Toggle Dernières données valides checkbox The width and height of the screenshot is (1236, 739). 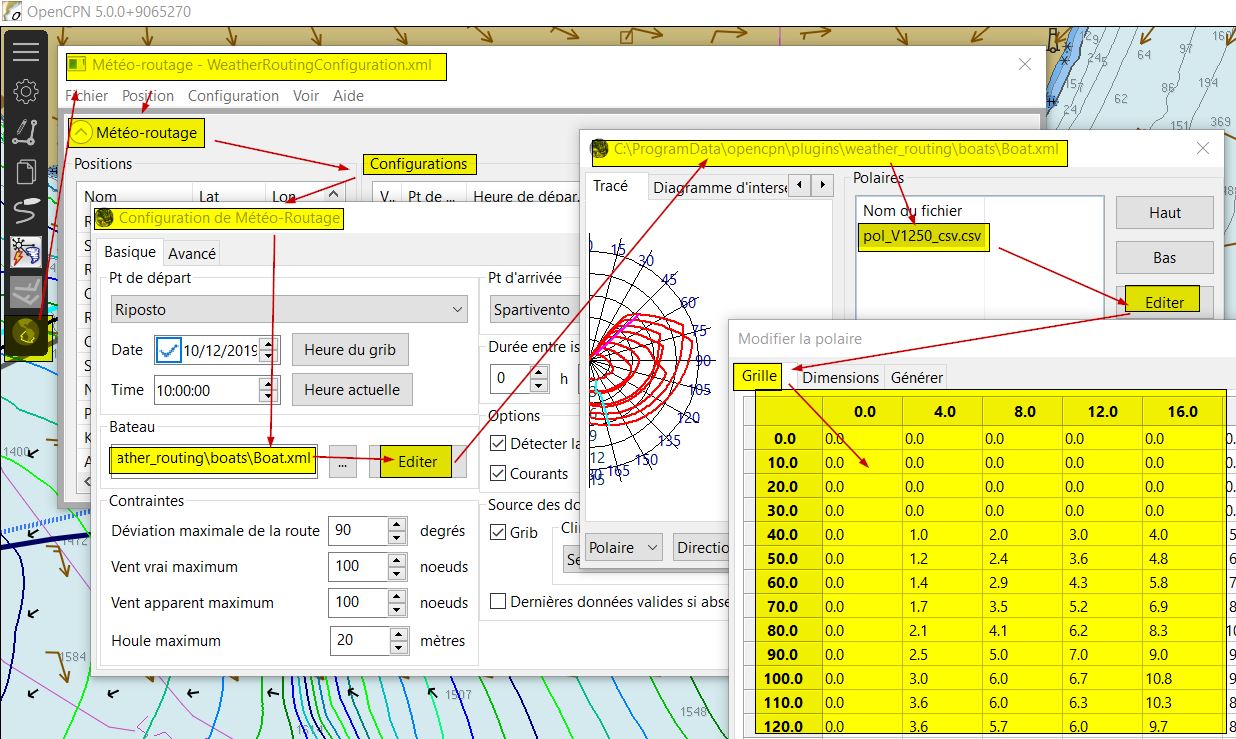click(x=499, y=602)
